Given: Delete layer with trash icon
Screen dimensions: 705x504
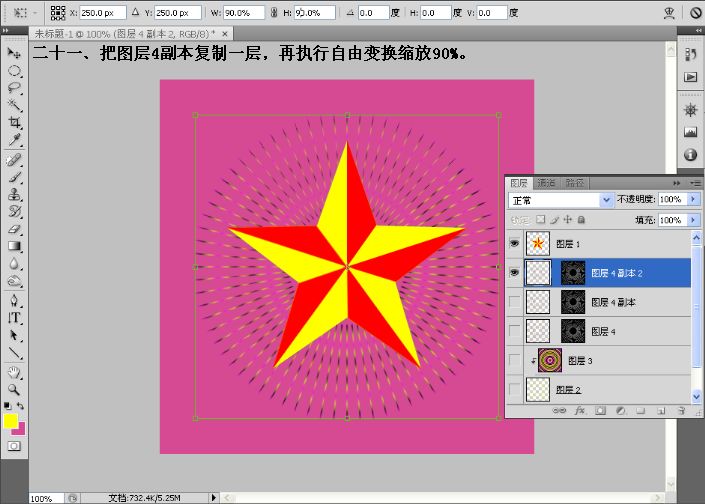Looking at the screenshot, I should pyautogui.click(x=681, y=410).
